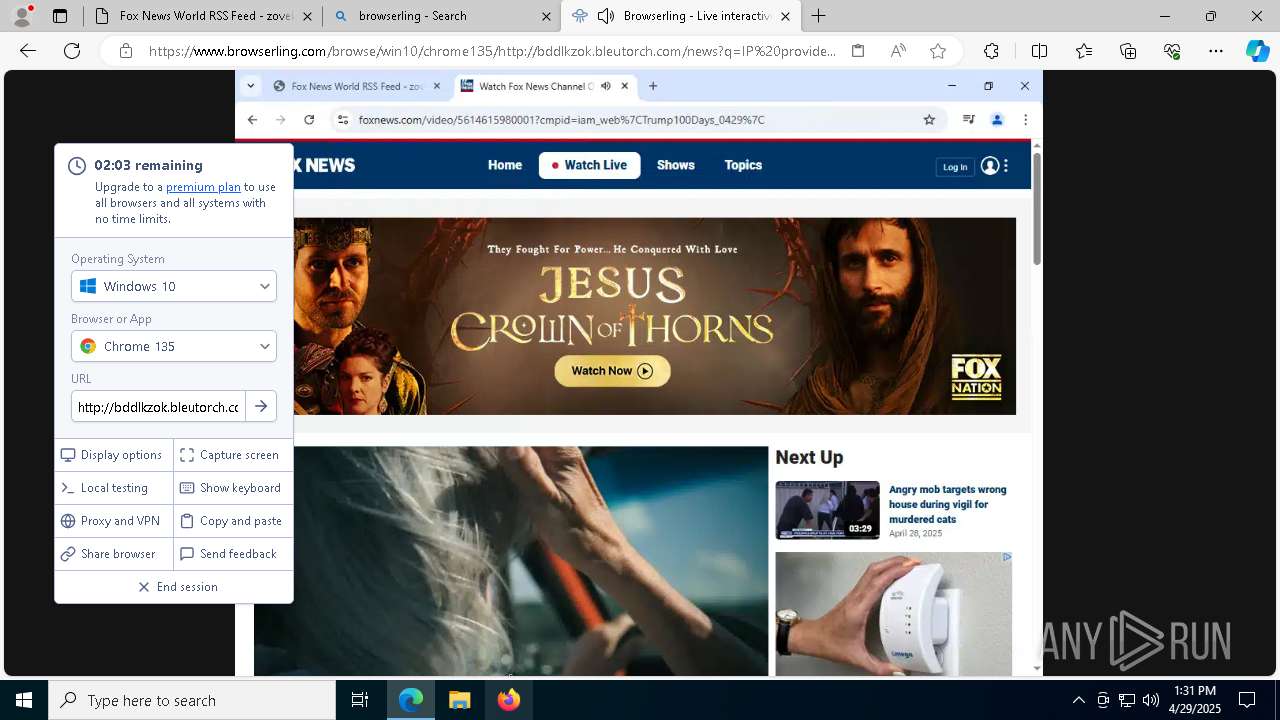
Task: Select Watch Fox News Channel Chrome tab
Action: click(544, 86)
